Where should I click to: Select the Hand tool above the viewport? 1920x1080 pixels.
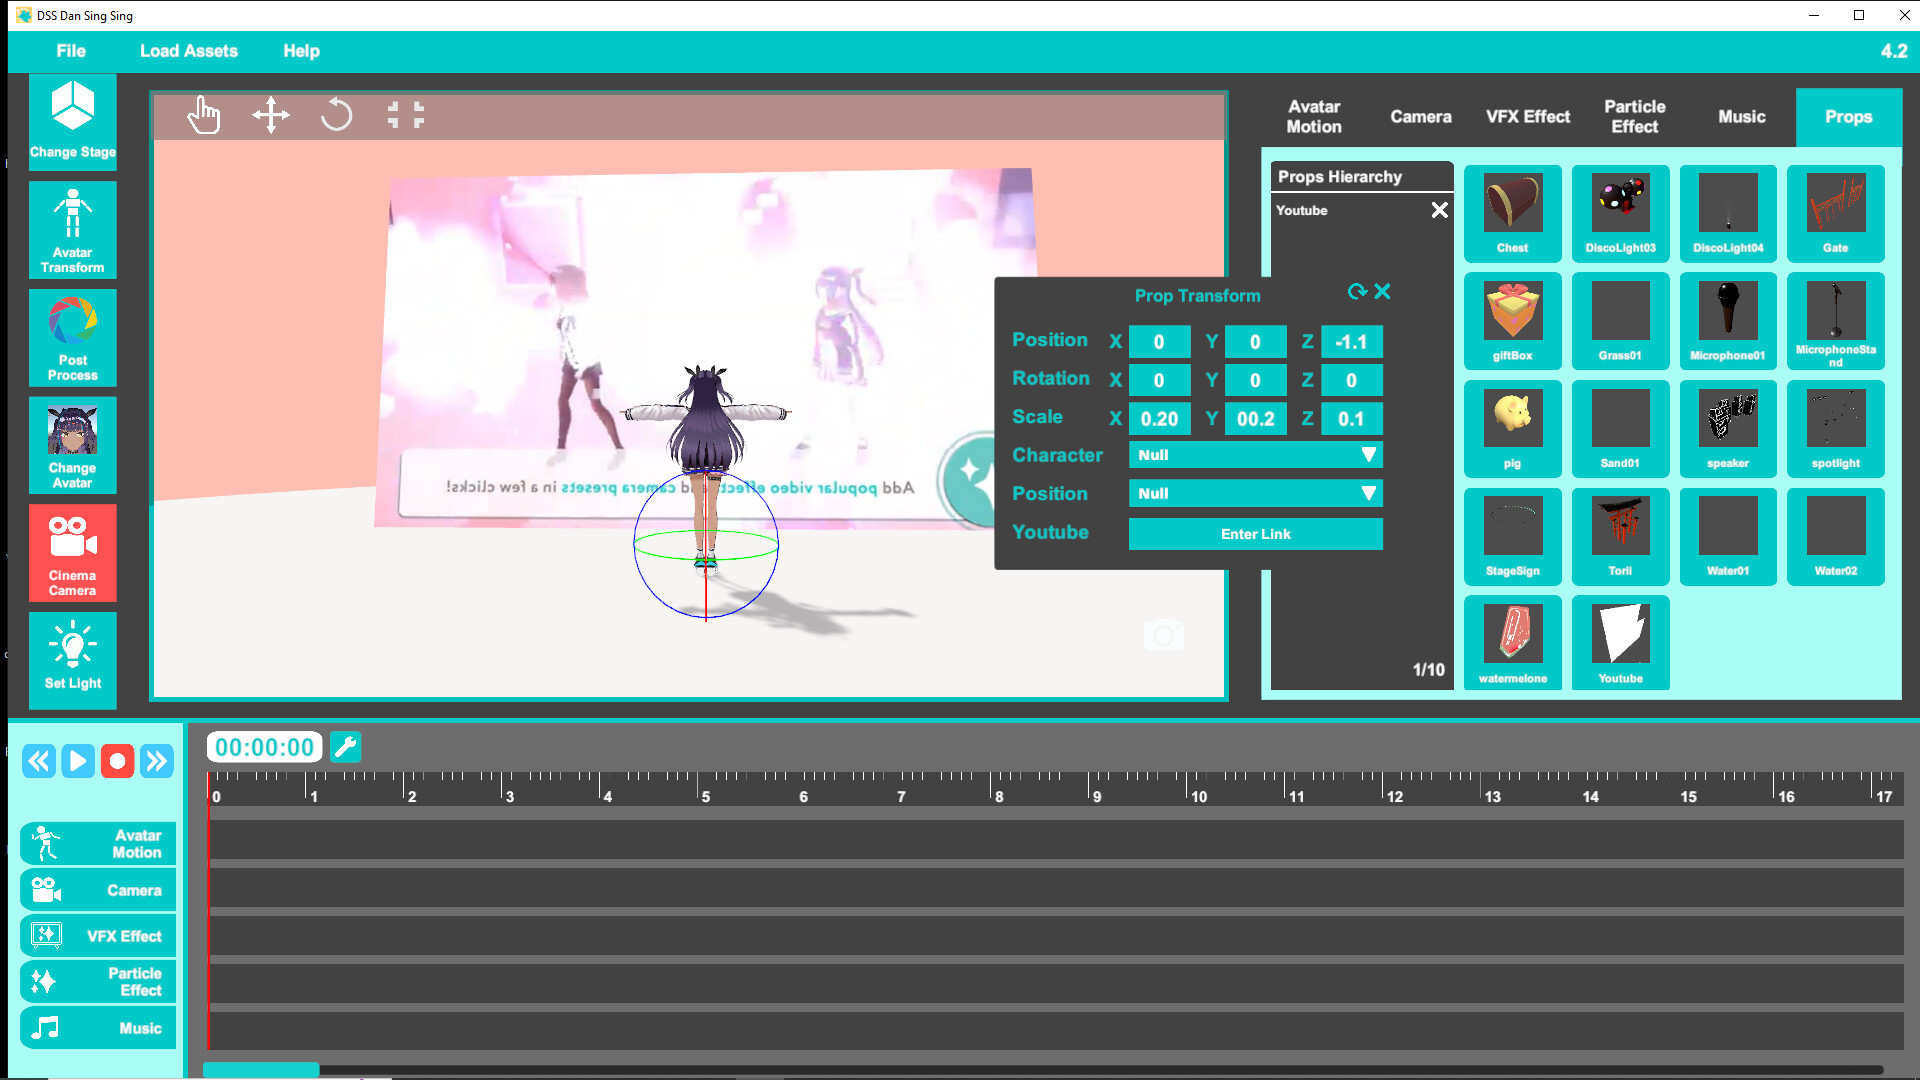click(204, 115)
